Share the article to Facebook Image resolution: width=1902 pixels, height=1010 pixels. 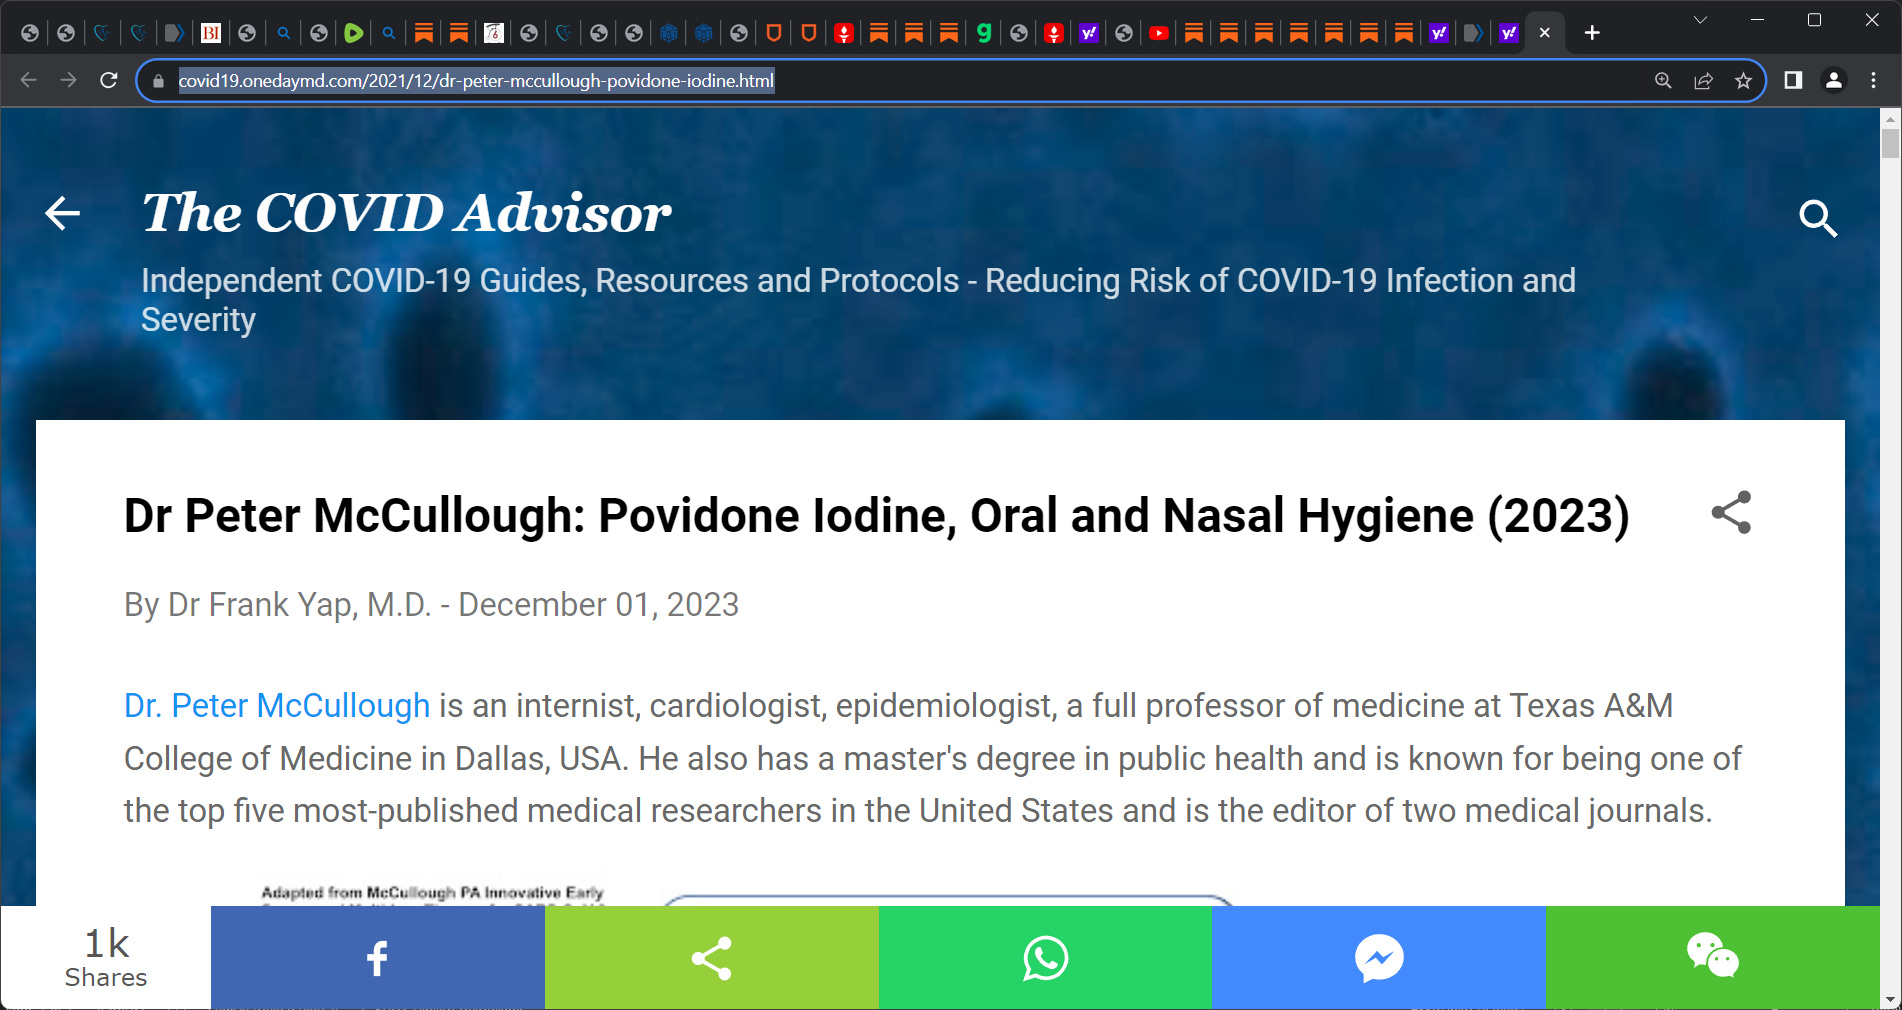(376, 958)
